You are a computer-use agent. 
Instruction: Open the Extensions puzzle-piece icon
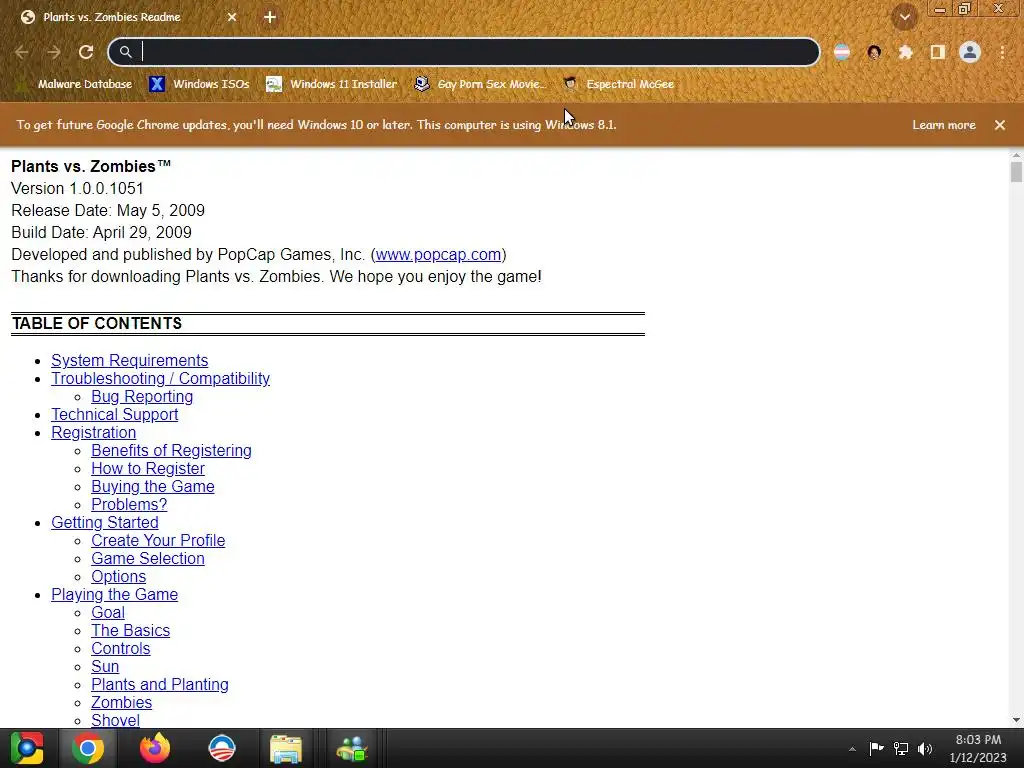(x=905, y=52)
